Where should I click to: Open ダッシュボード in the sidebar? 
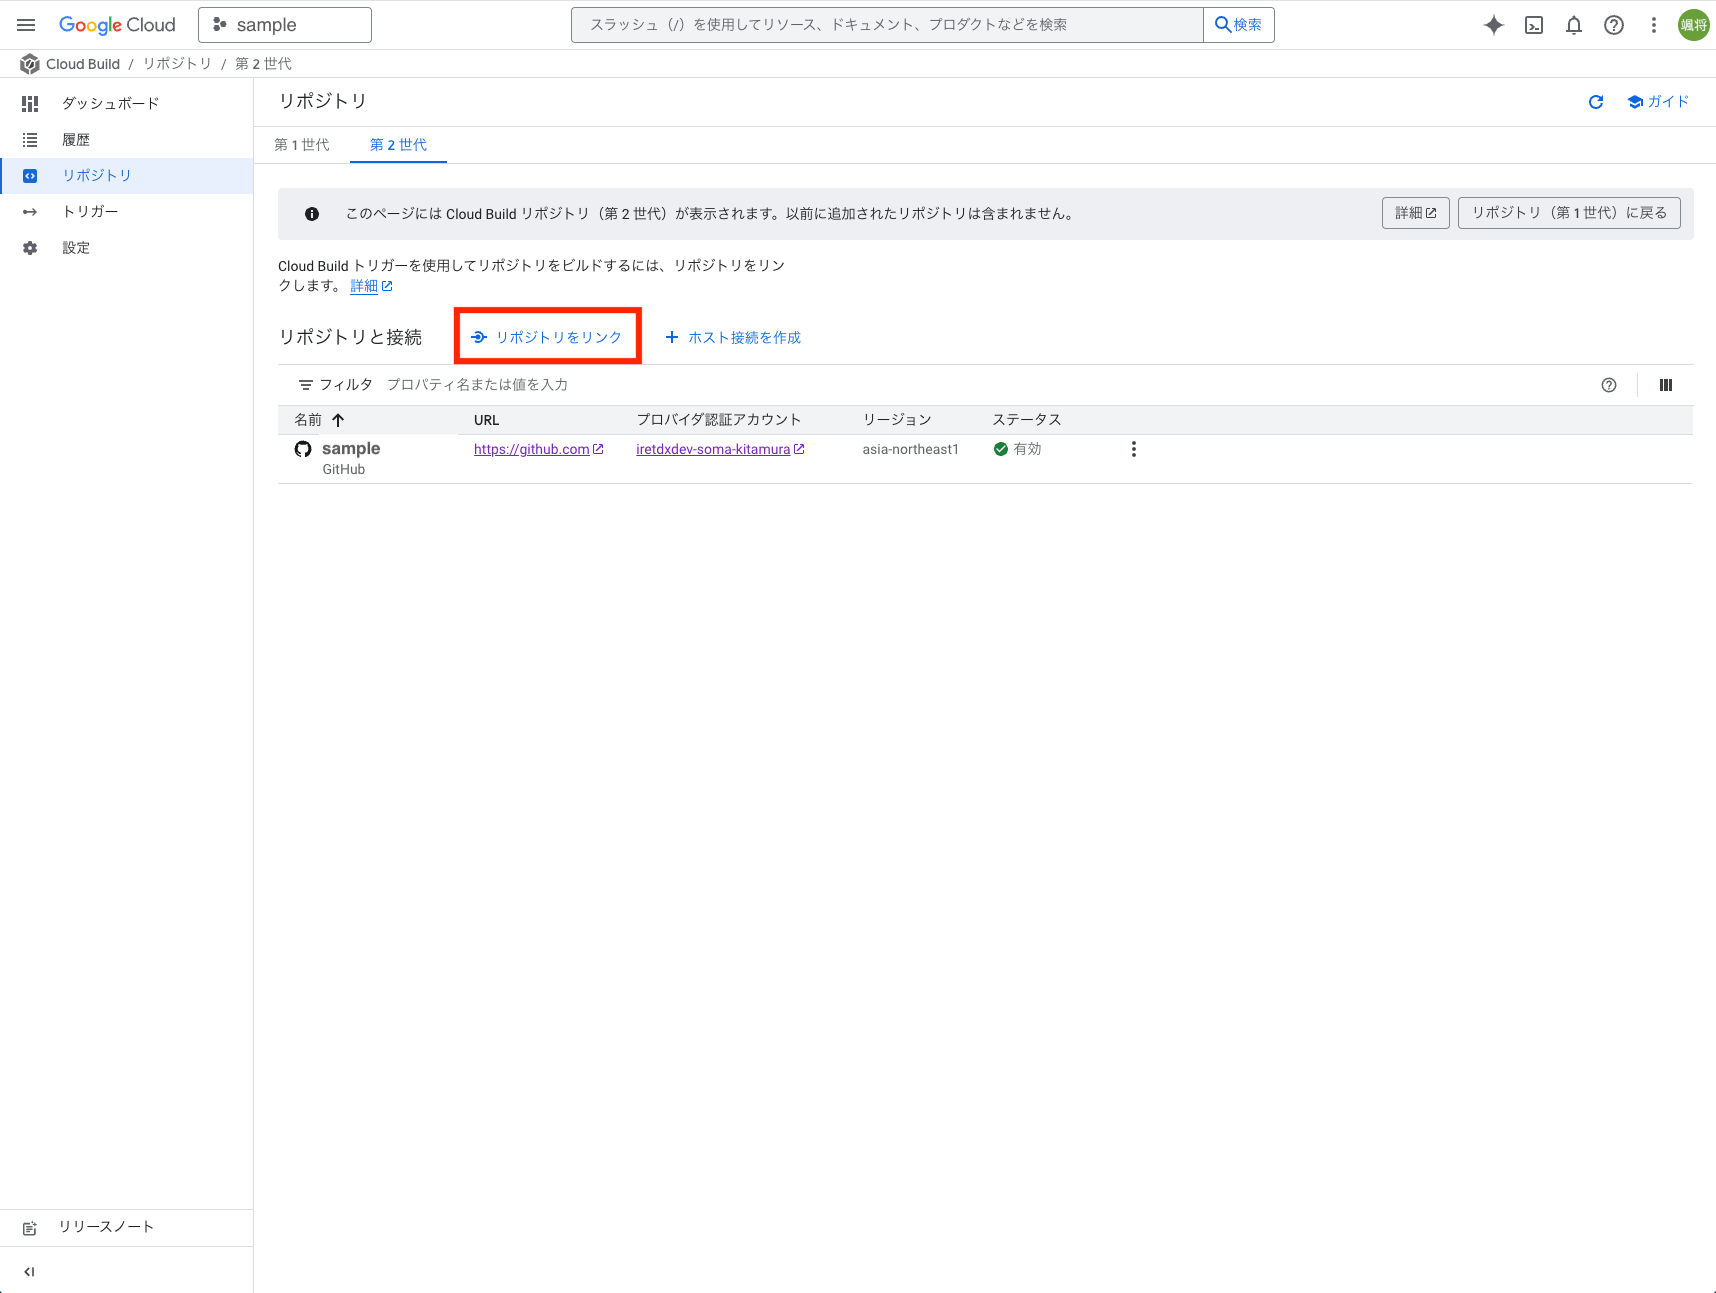126,103
